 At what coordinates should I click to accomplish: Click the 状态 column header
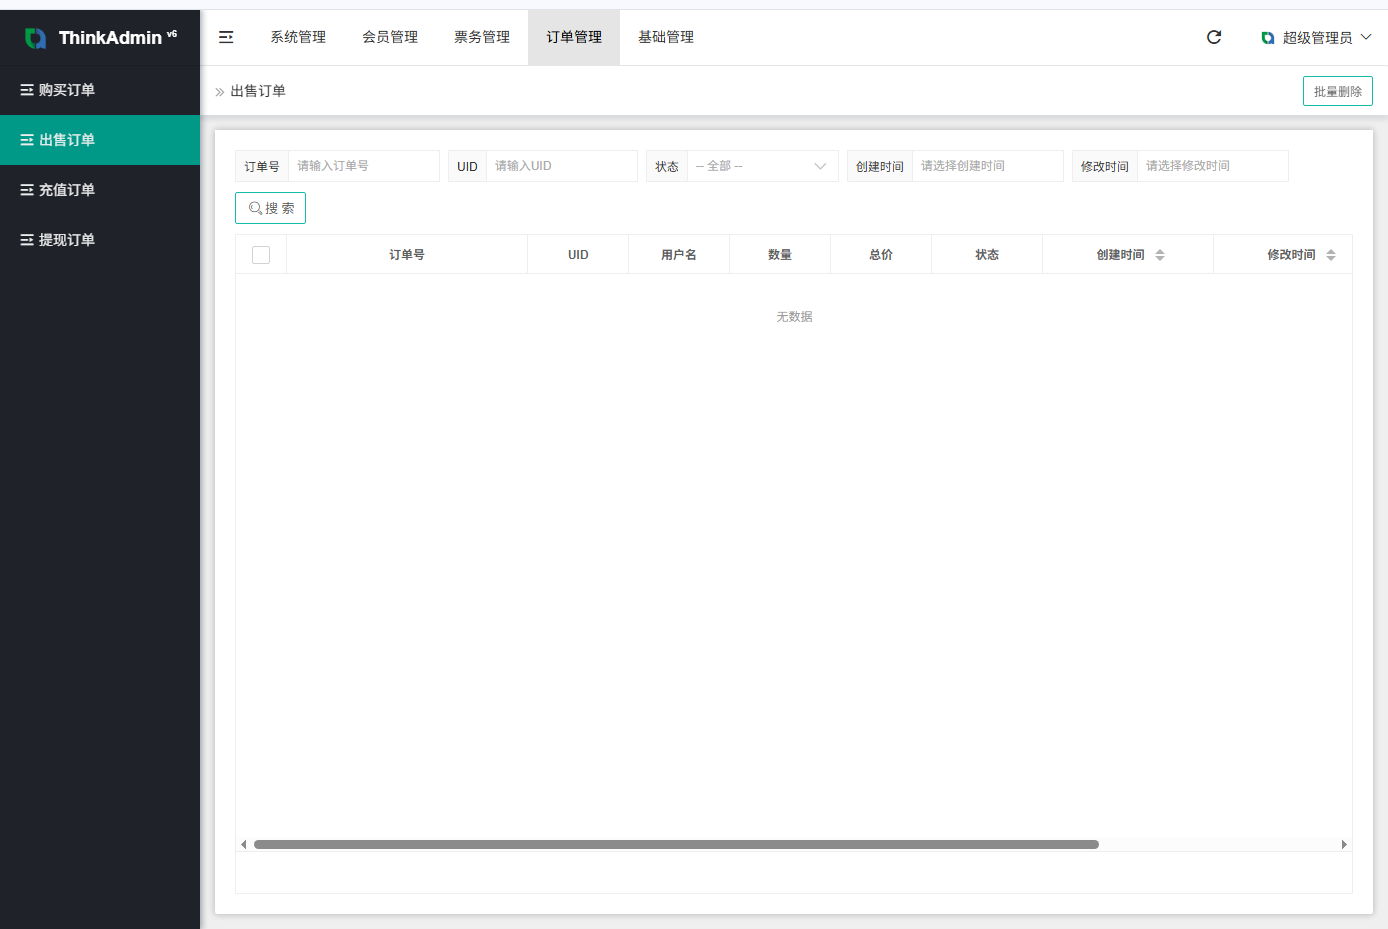[x=987, y=255]
